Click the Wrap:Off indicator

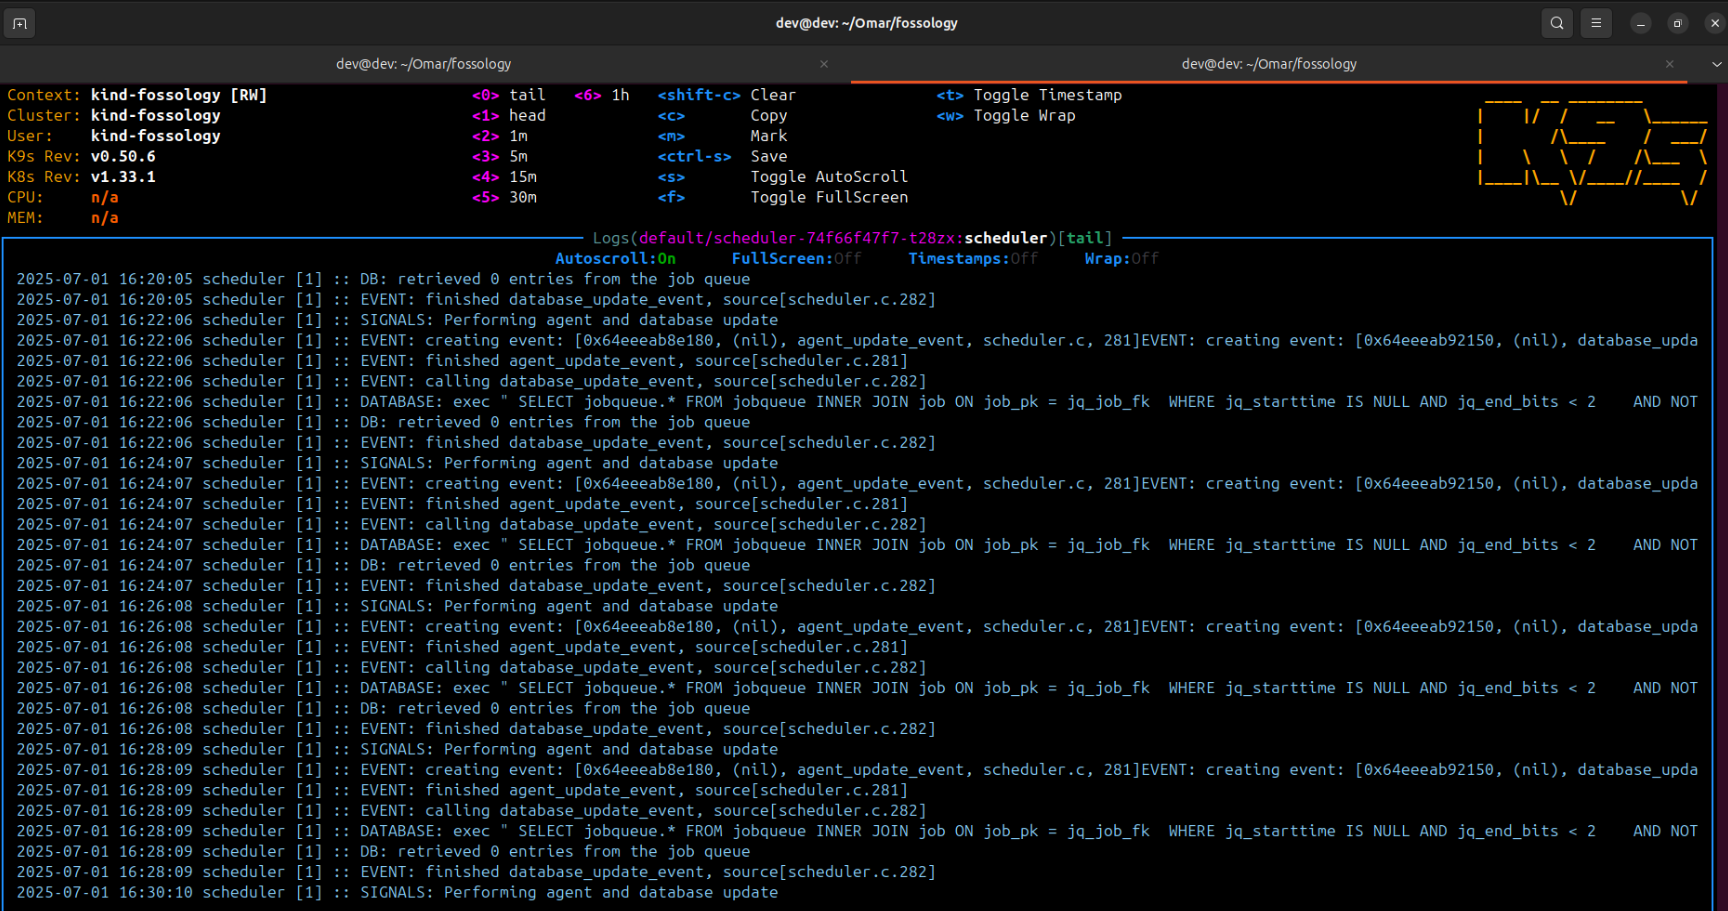[x=1122, y=259]
